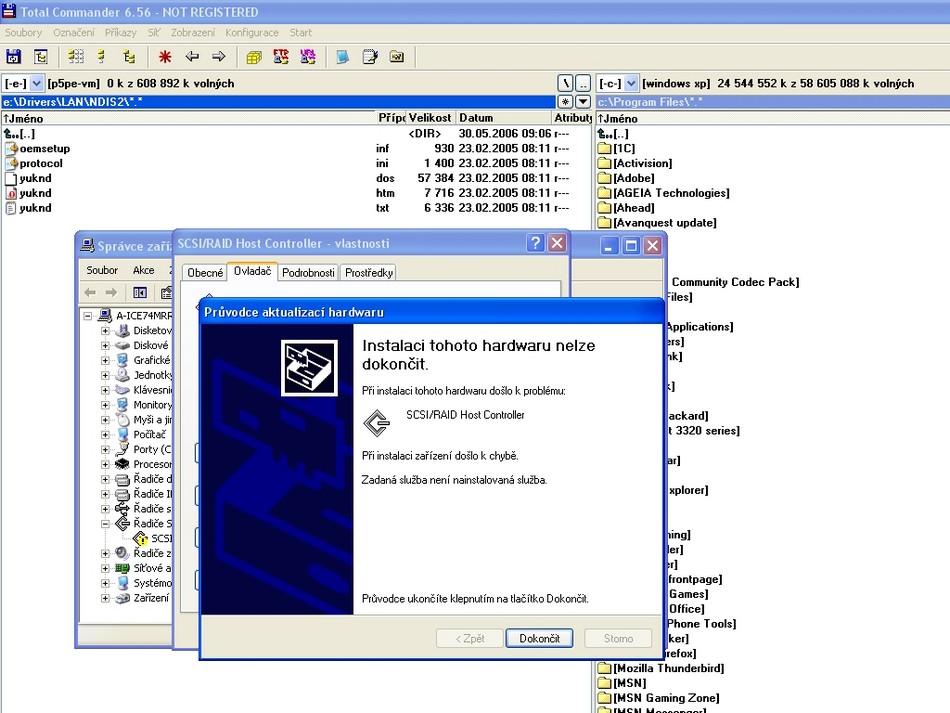Switch to the Obecné tab
950x713 pixels.
[205, 272]
